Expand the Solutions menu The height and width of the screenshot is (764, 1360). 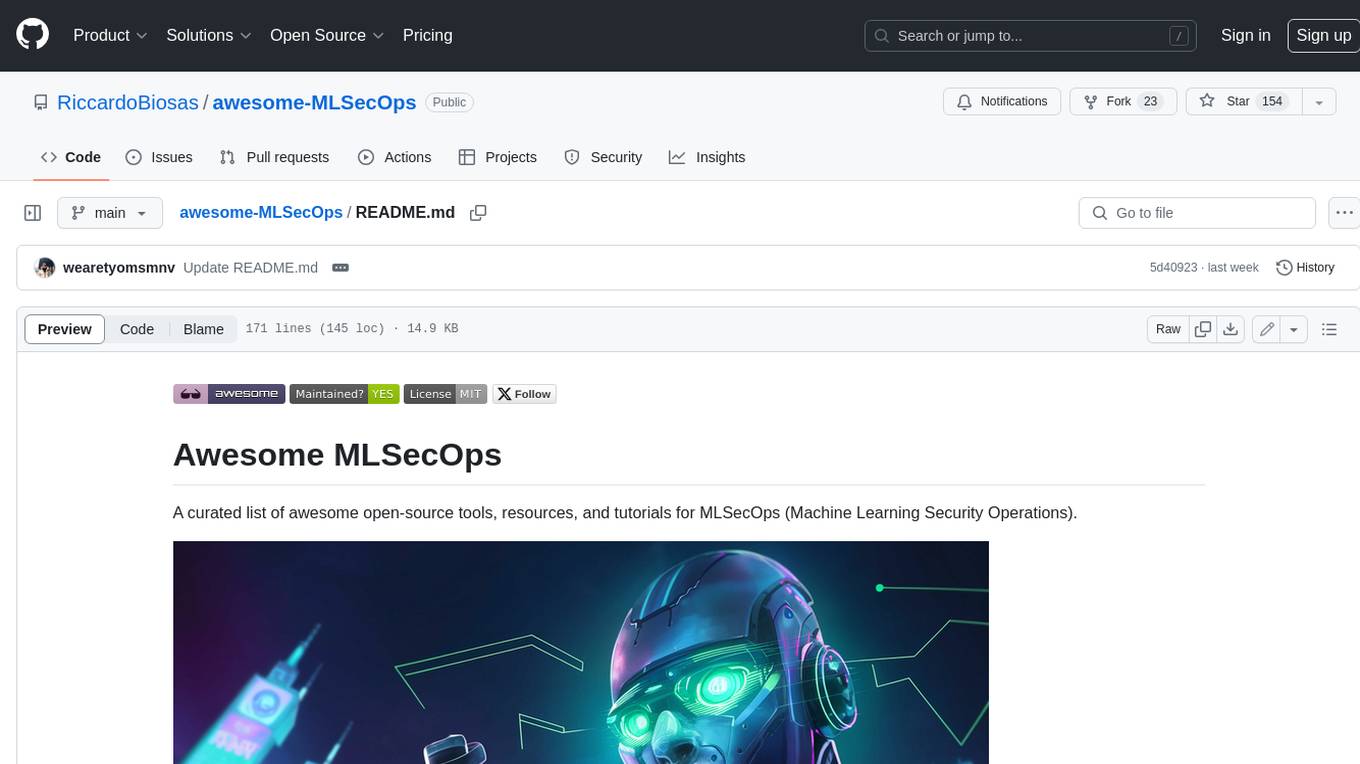click(208, 35)
